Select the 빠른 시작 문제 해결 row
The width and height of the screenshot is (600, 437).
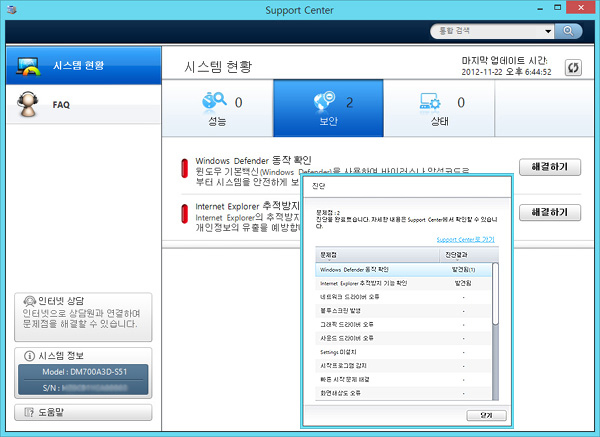click(x=403, y=380)
